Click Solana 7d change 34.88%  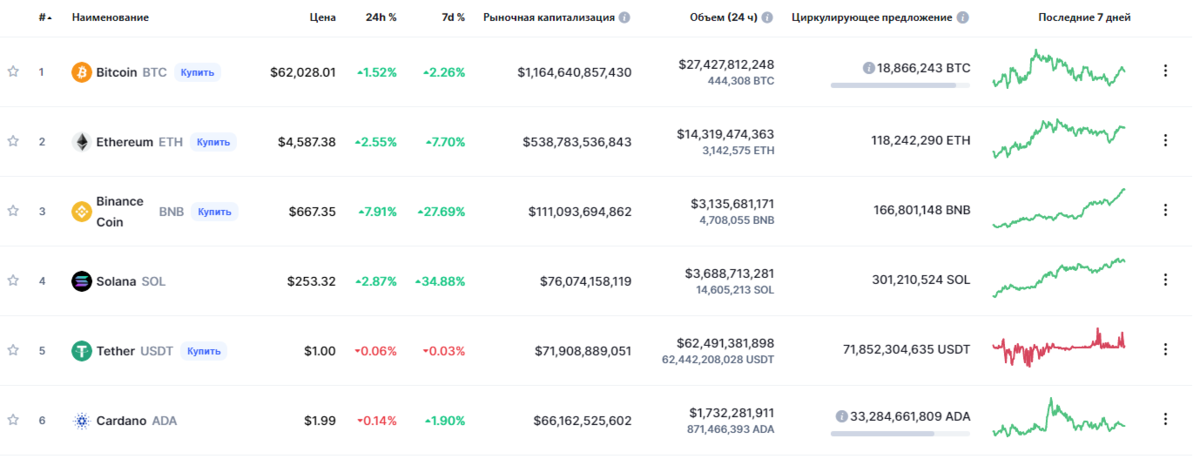click(440, 281)
